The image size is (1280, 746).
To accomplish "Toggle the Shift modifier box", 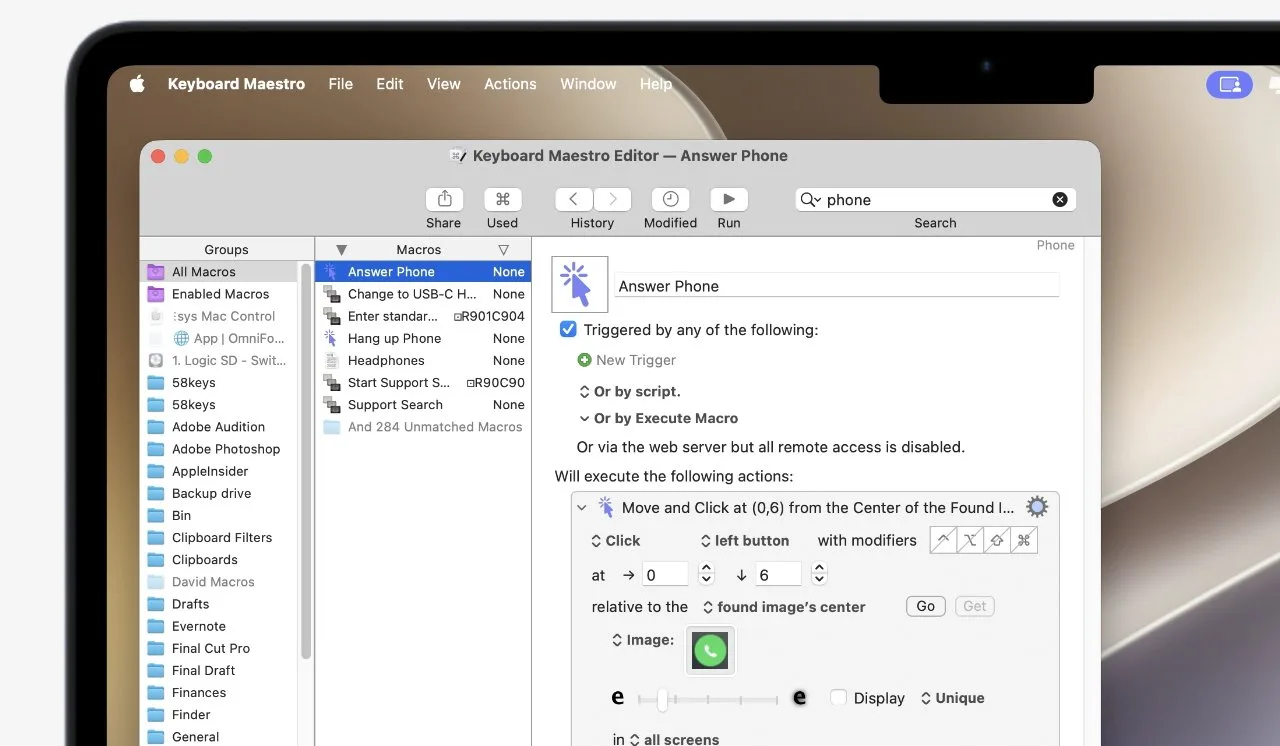I will click(997, 540).
